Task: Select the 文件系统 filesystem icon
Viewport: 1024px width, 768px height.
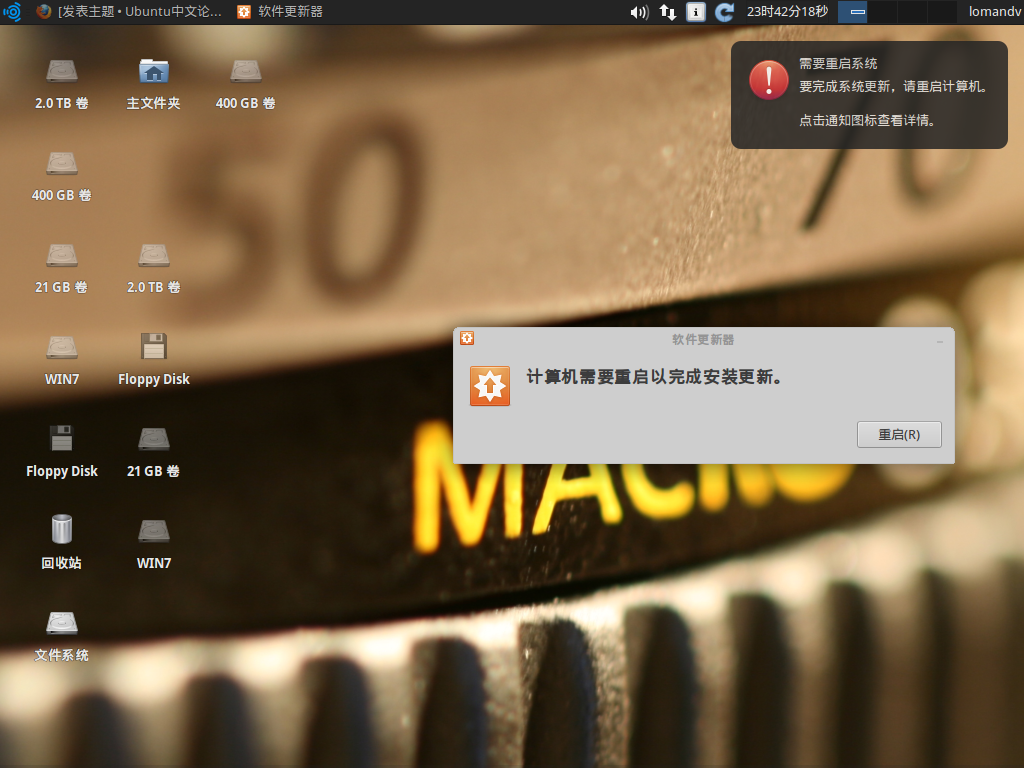Action: click(61, 637)
